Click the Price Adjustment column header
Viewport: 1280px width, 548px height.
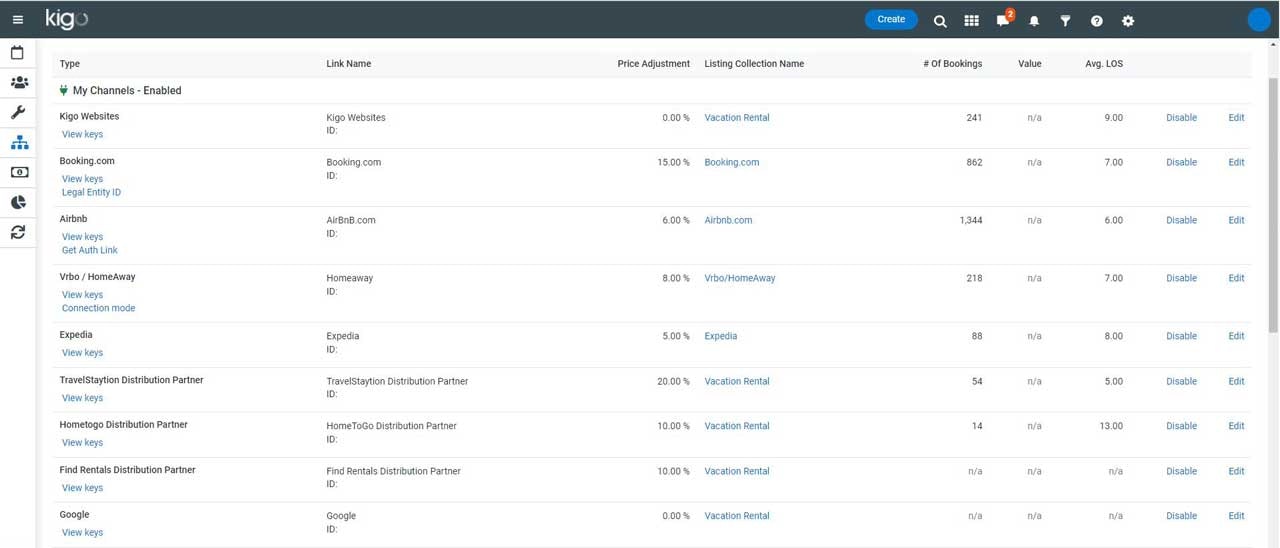tap(653, 64)
